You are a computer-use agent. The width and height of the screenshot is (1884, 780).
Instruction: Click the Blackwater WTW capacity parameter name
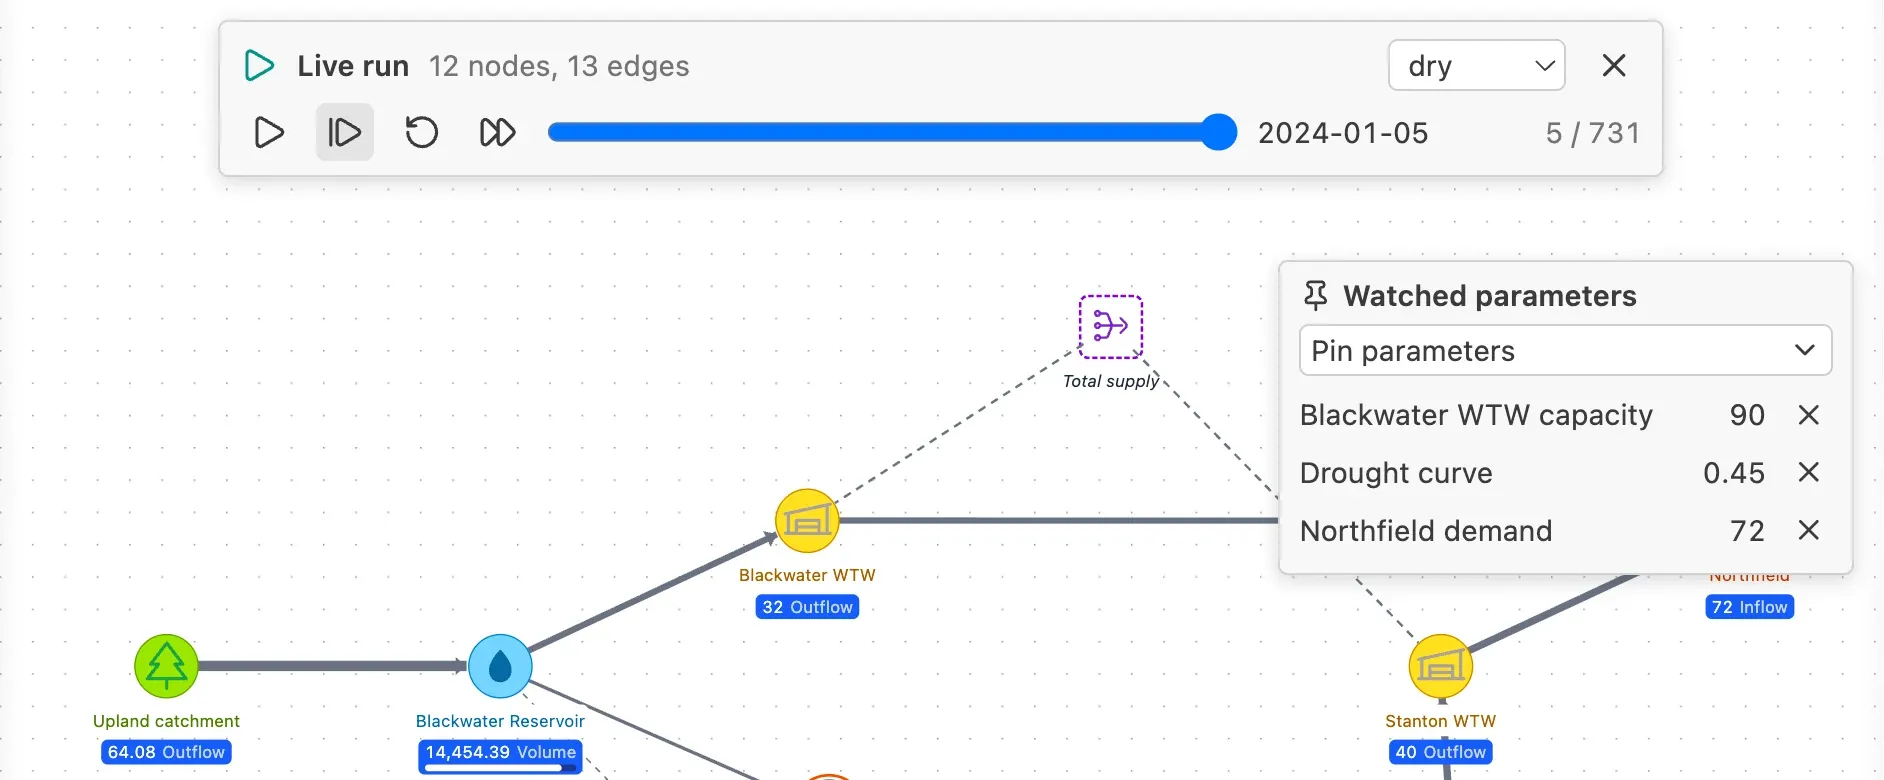1476,415
